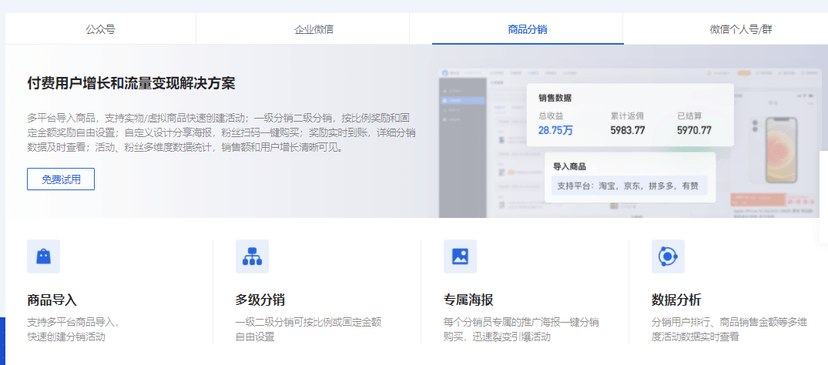Click the picture icon above 专属海报
Viewport: 828px width, 365px height.
tap(460, 256)
